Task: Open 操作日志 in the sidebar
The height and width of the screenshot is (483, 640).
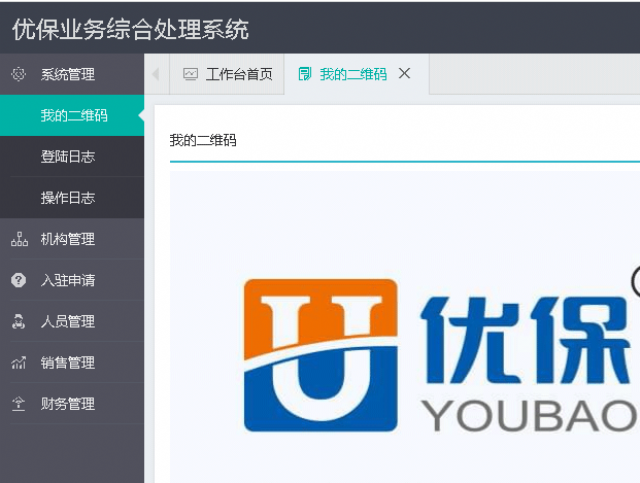Action: 68,198
